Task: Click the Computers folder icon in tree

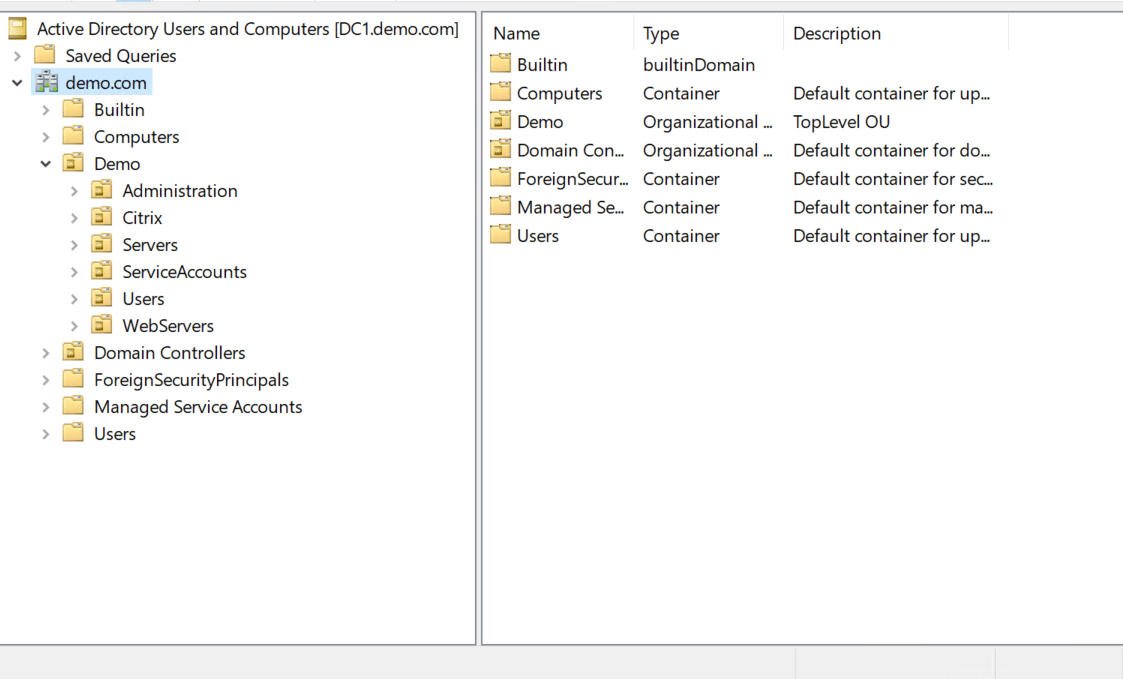Action: (x=73, y=136)
